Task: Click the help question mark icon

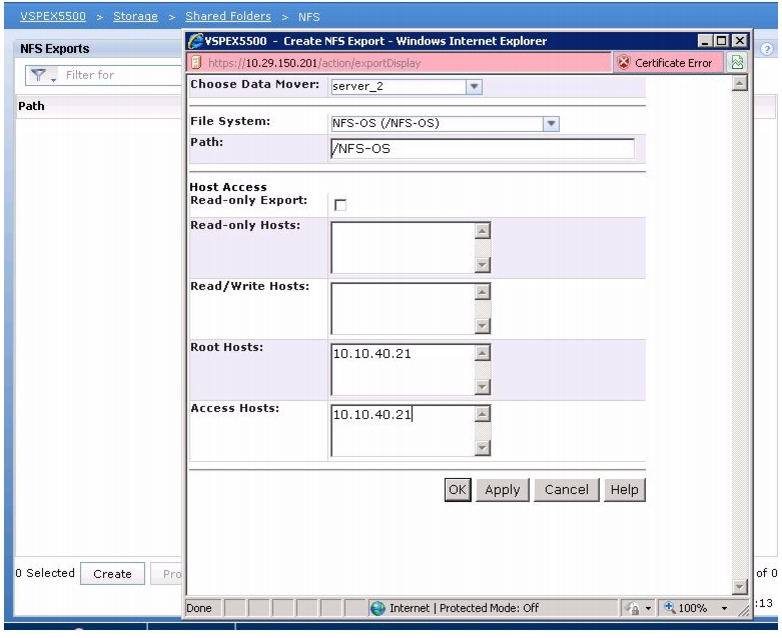Action: 767,49
